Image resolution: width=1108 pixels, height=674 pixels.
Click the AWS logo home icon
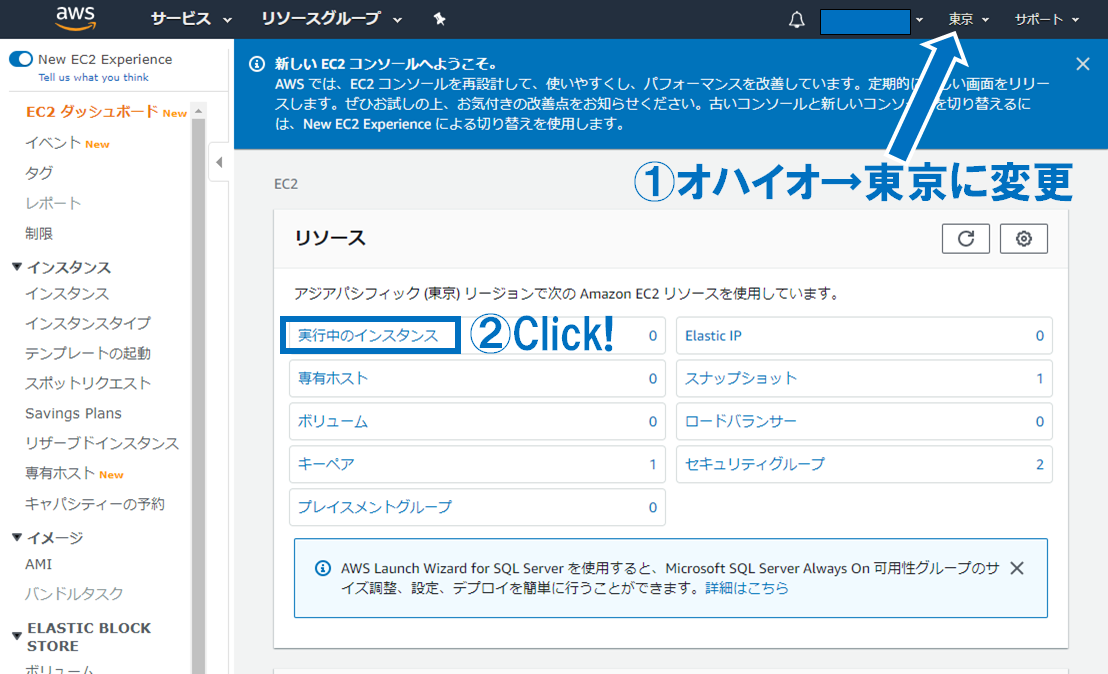[76, 18]
